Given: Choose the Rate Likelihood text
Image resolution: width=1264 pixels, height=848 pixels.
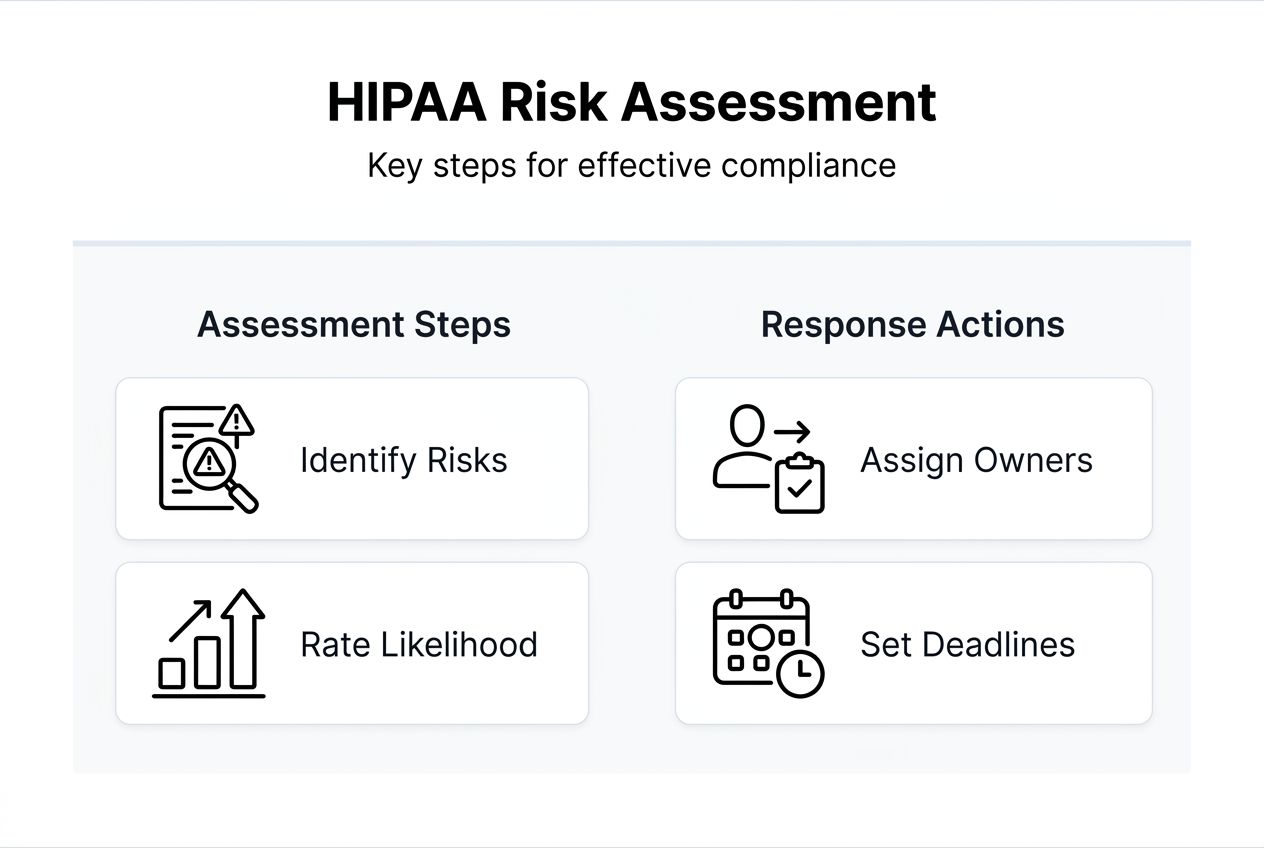Looking at the screenshot, I should (x=419, y=644).
